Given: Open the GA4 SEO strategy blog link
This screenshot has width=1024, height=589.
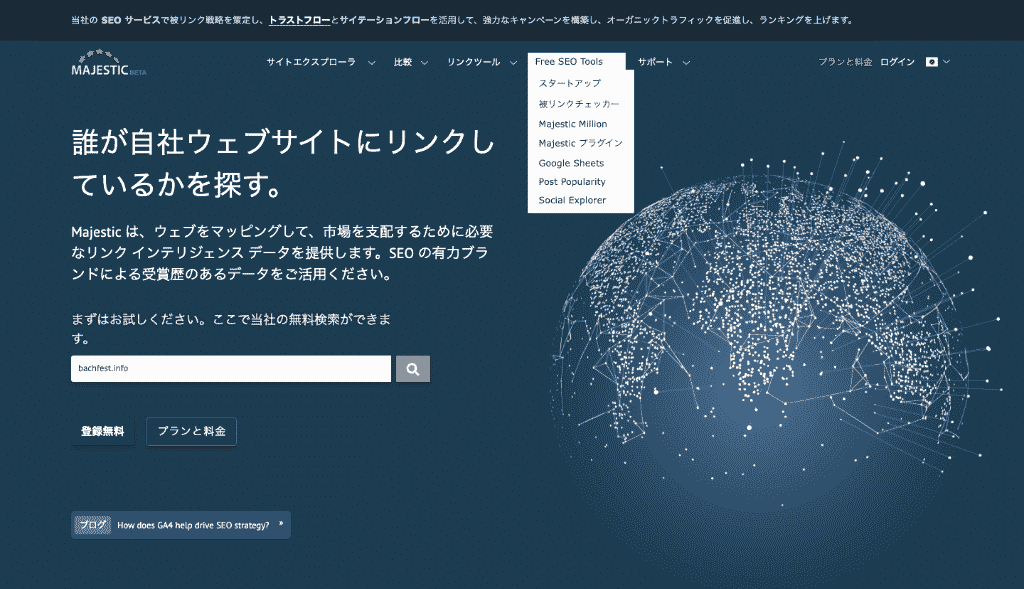Looking at the screenshot, I should (193, 524).
